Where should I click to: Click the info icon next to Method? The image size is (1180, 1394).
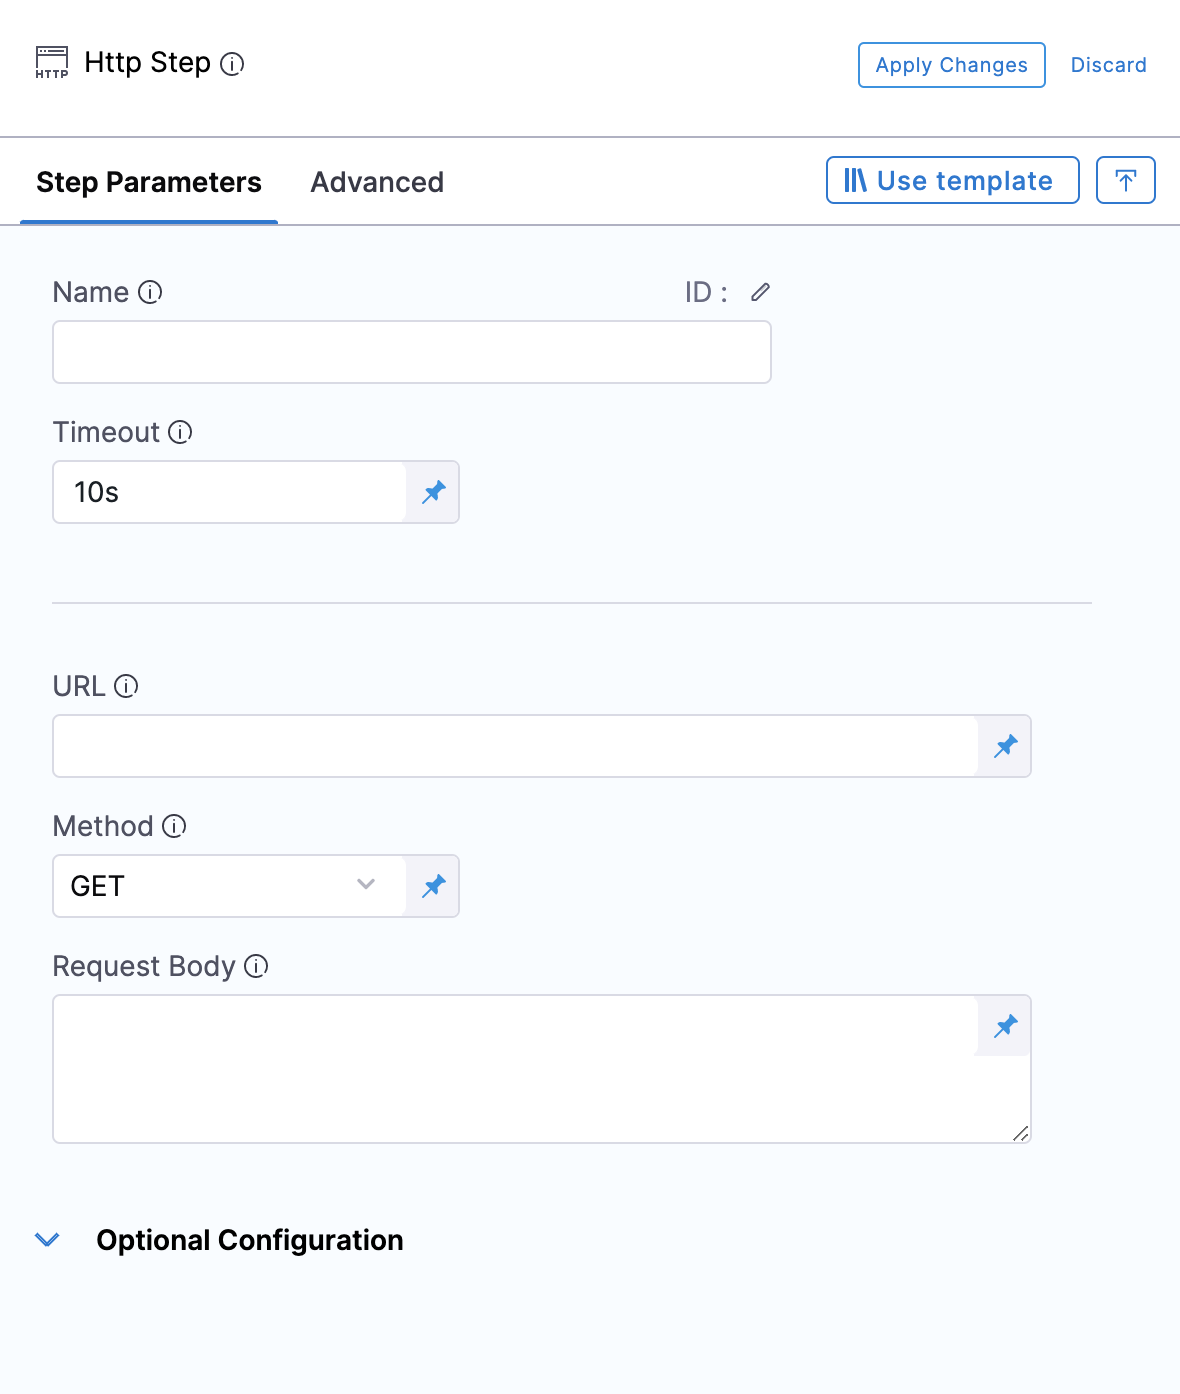pos(174,826)
